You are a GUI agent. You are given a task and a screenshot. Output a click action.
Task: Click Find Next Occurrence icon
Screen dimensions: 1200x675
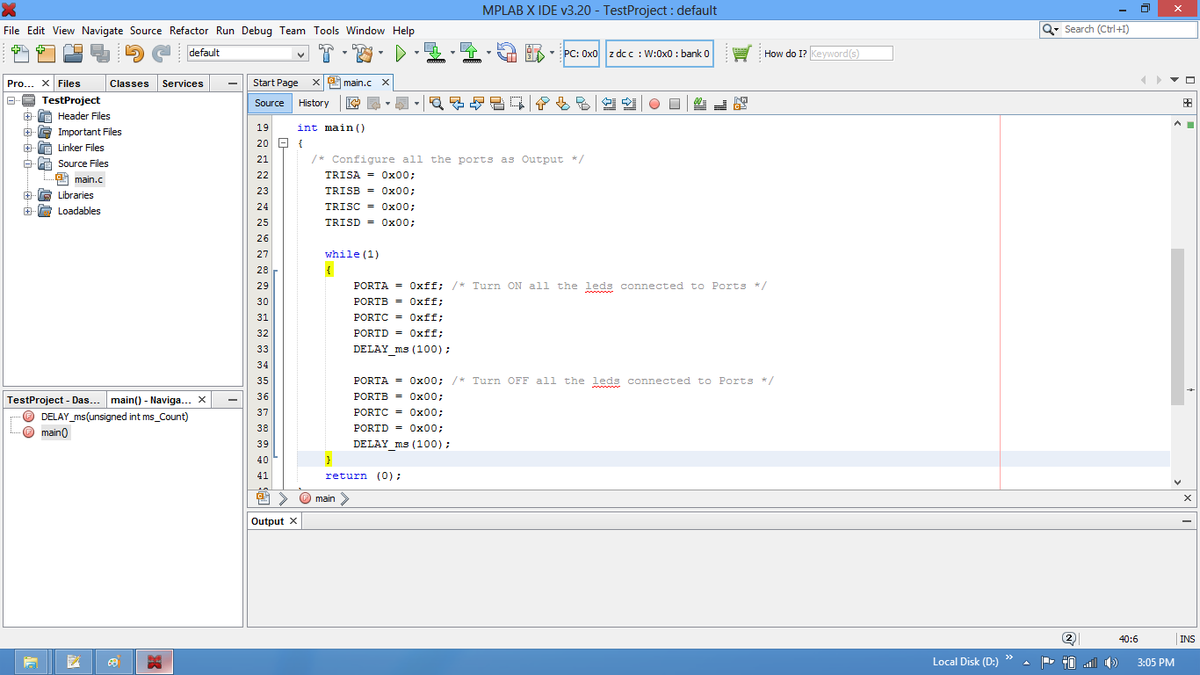pos(476,103)
